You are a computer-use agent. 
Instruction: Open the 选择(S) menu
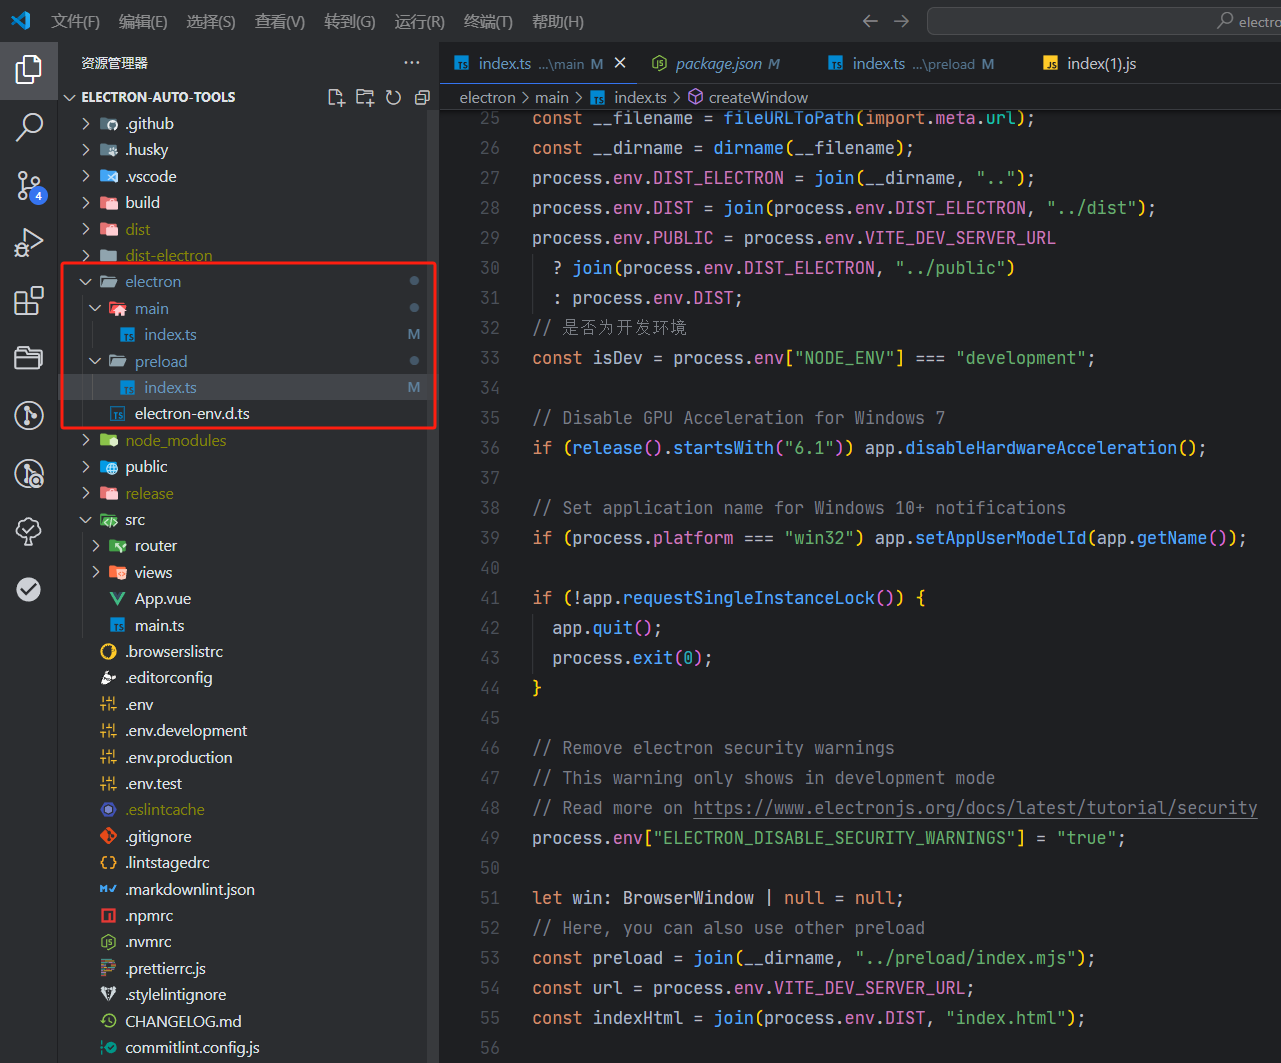click(211, 21)
